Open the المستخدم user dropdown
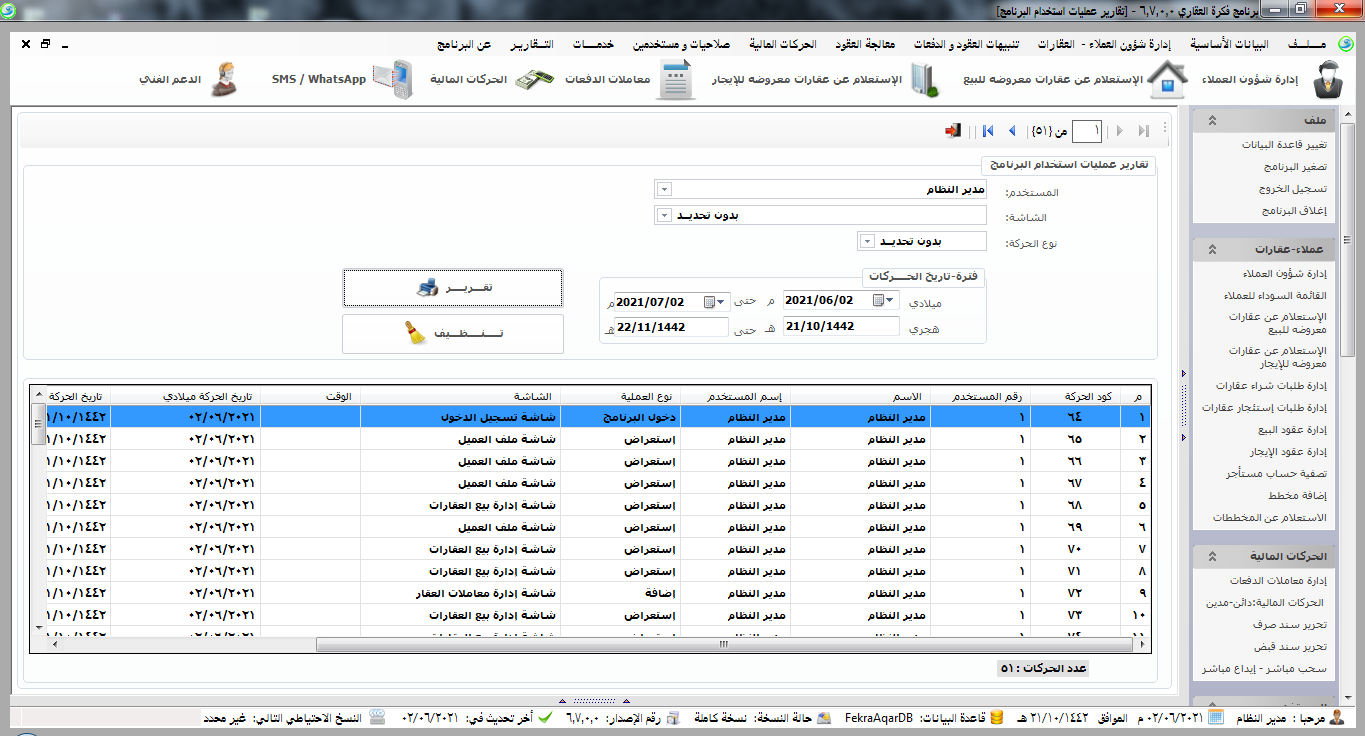Viewport: 1365px width, 736px height. click(x=663, y=190)
